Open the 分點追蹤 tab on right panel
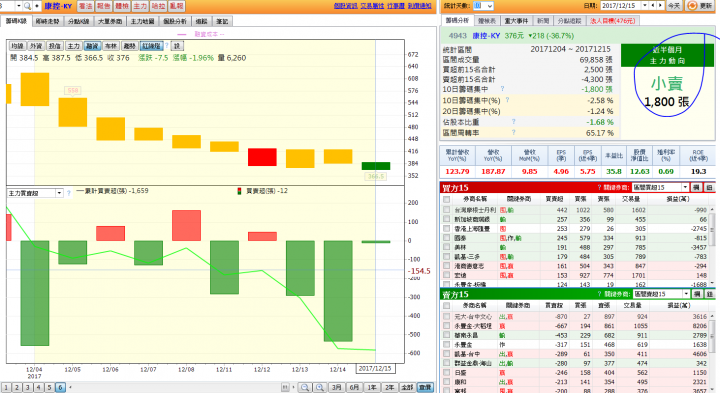Screen dimensions: 720x393 coord(569,21)
